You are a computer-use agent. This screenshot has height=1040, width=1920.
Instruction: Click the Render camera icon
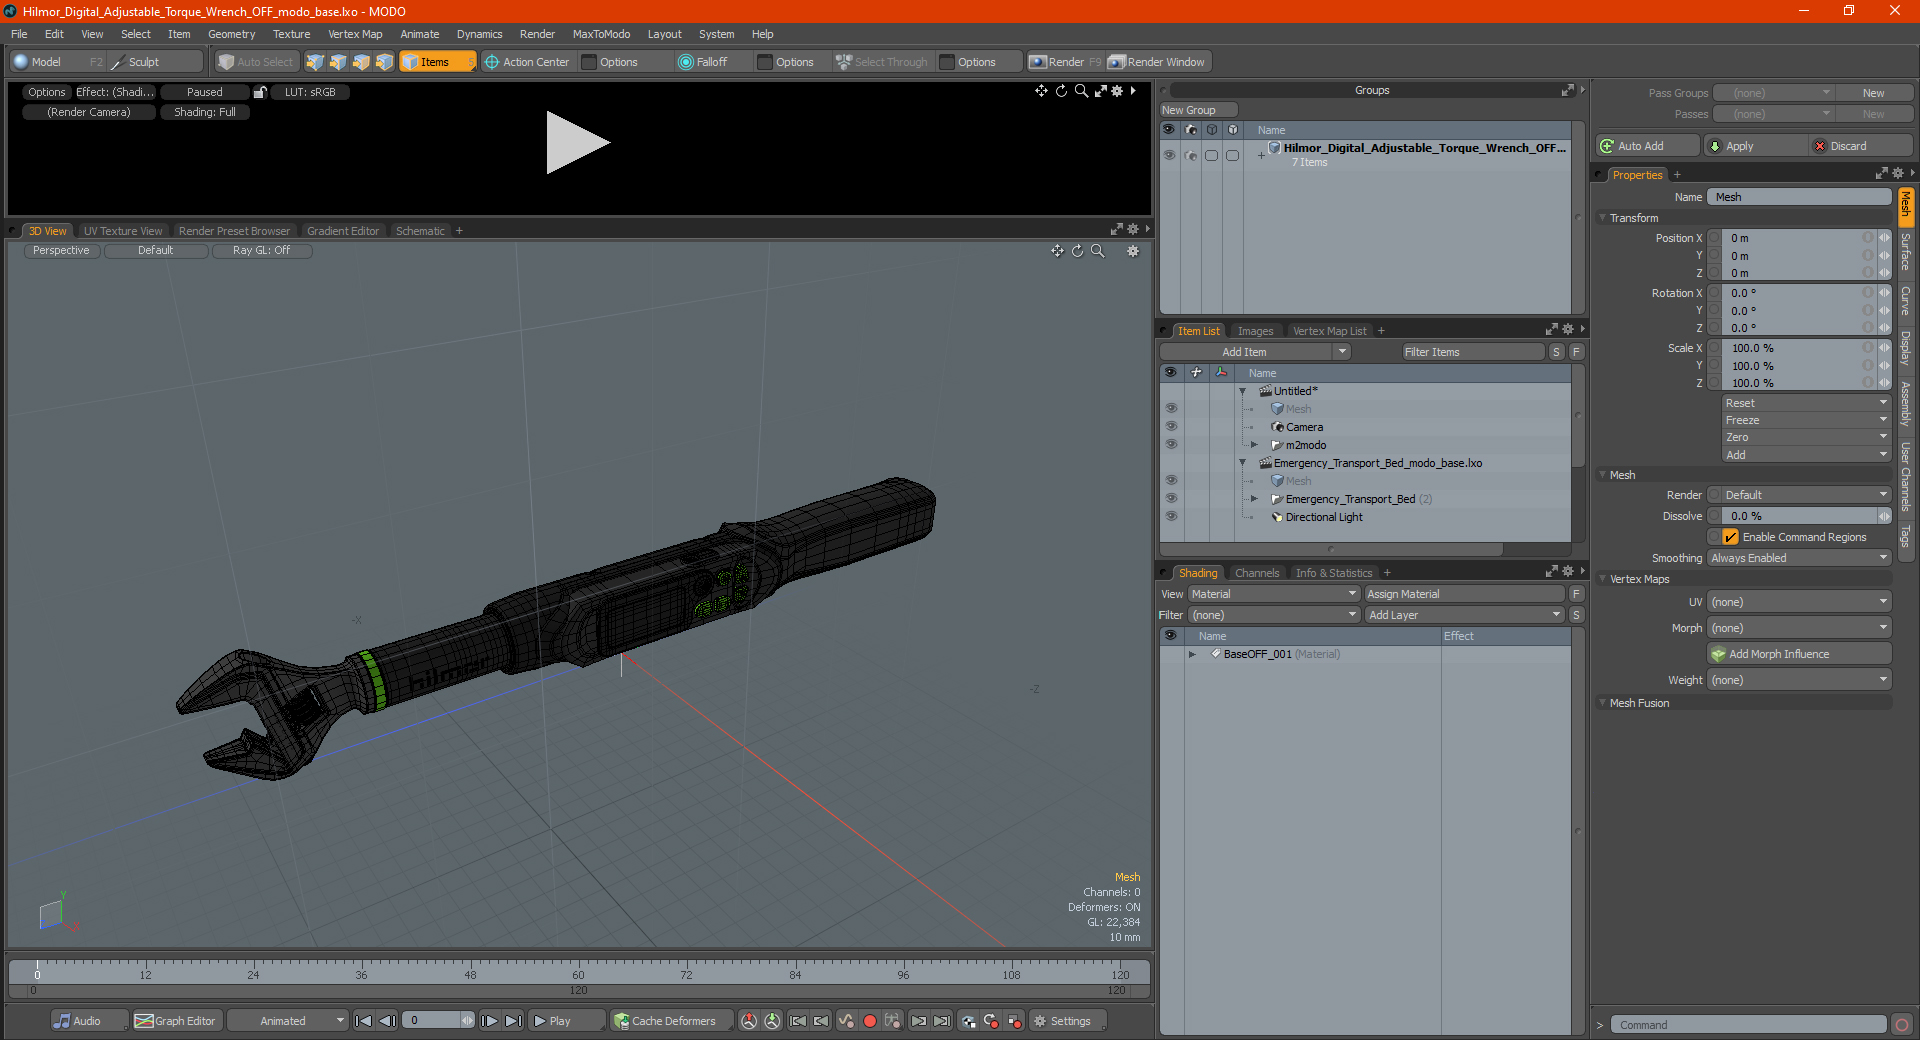click(1038, 62)
